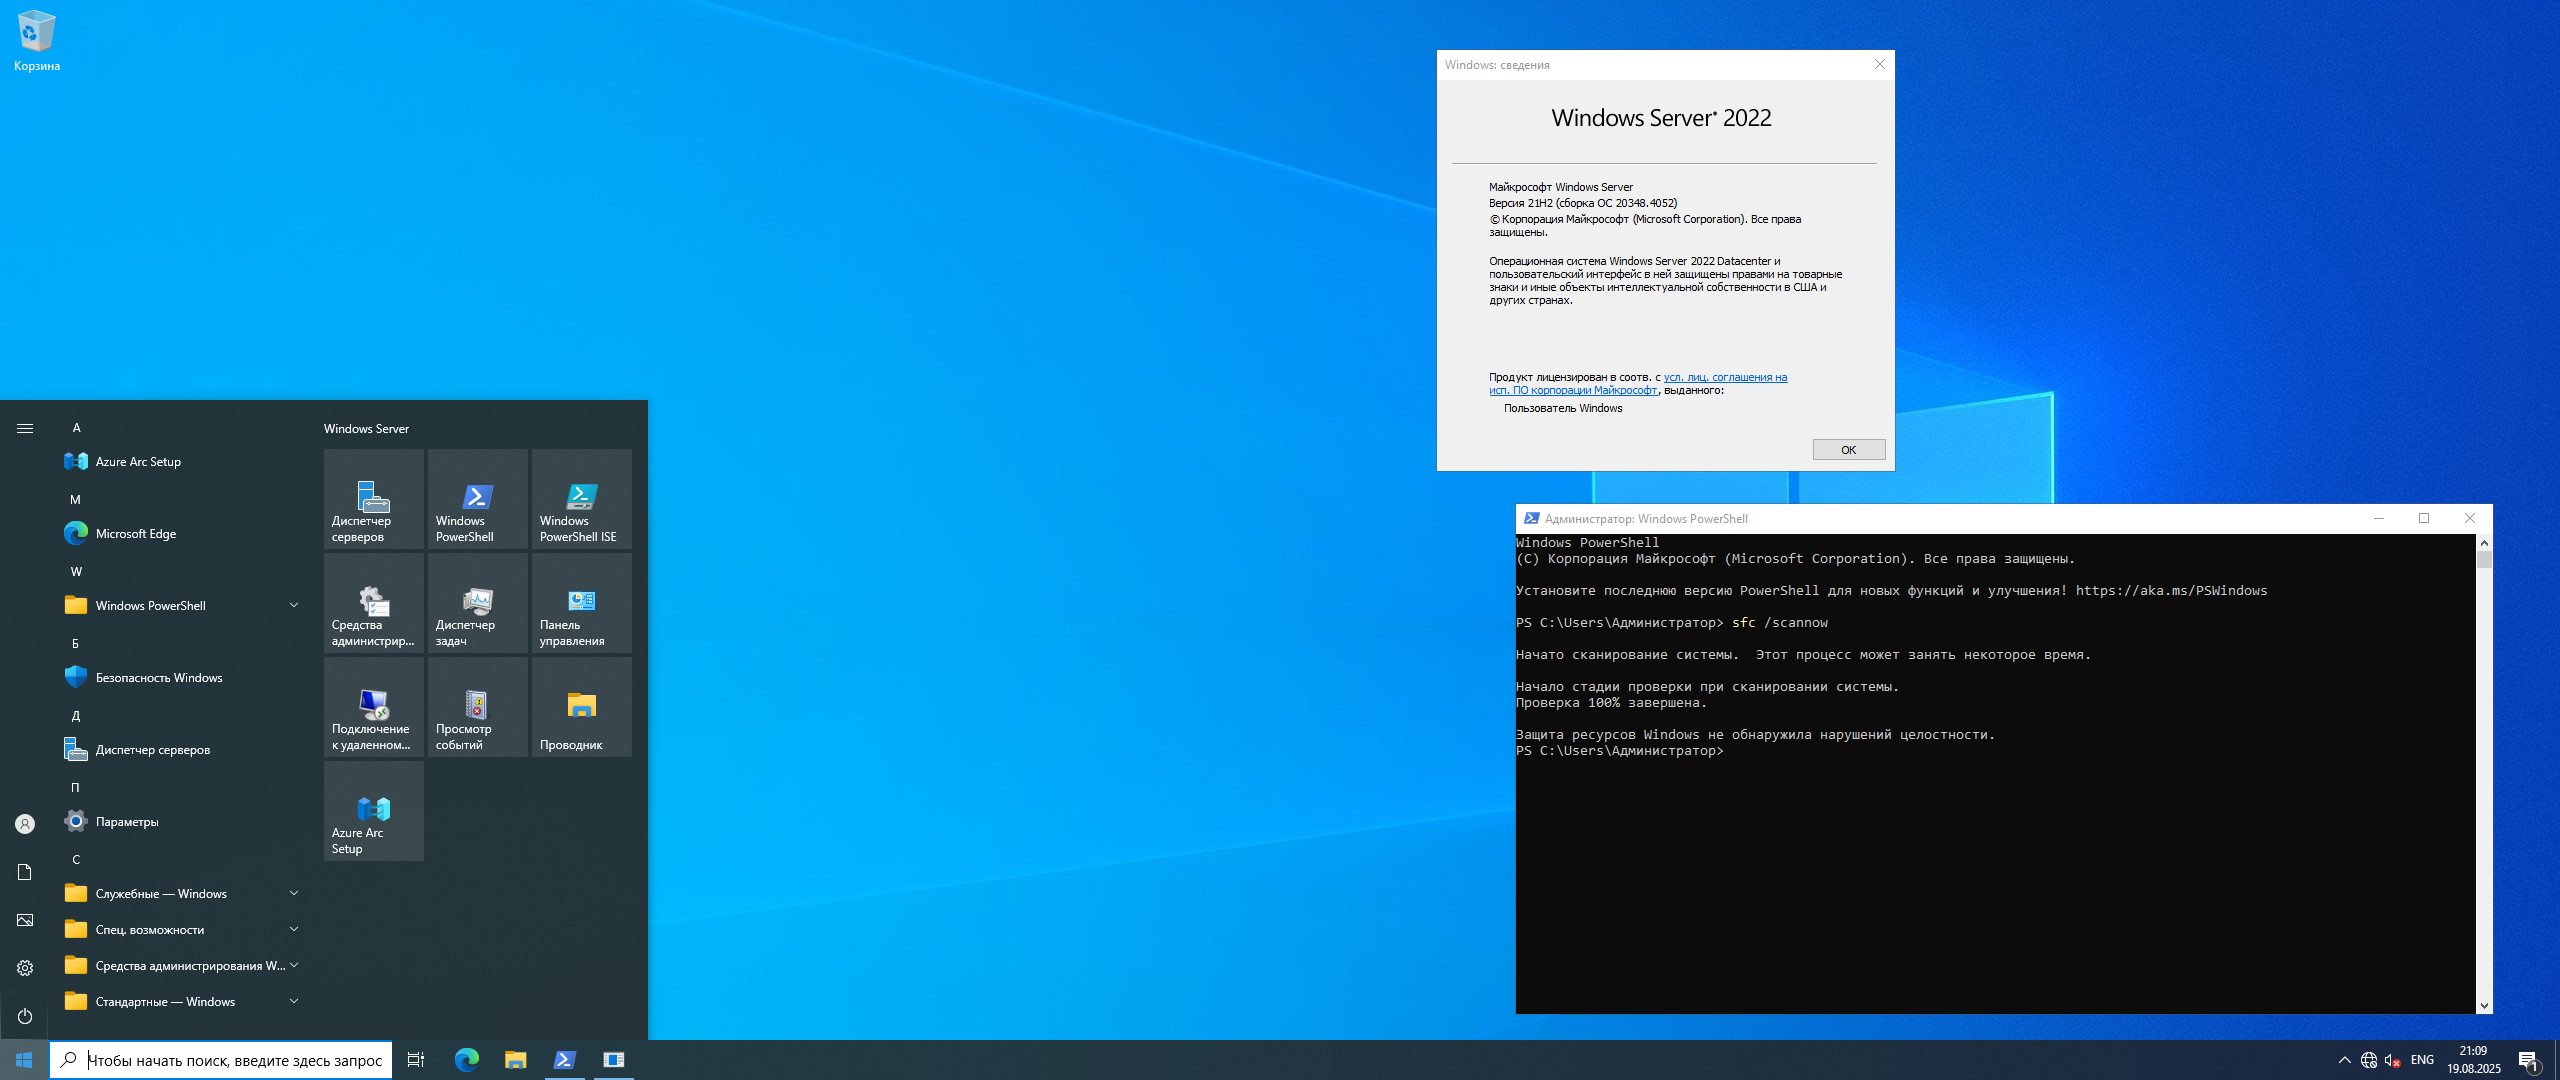Open the Просмотр событий tile
The image size is (2560, 1080).
click(478, 707)
